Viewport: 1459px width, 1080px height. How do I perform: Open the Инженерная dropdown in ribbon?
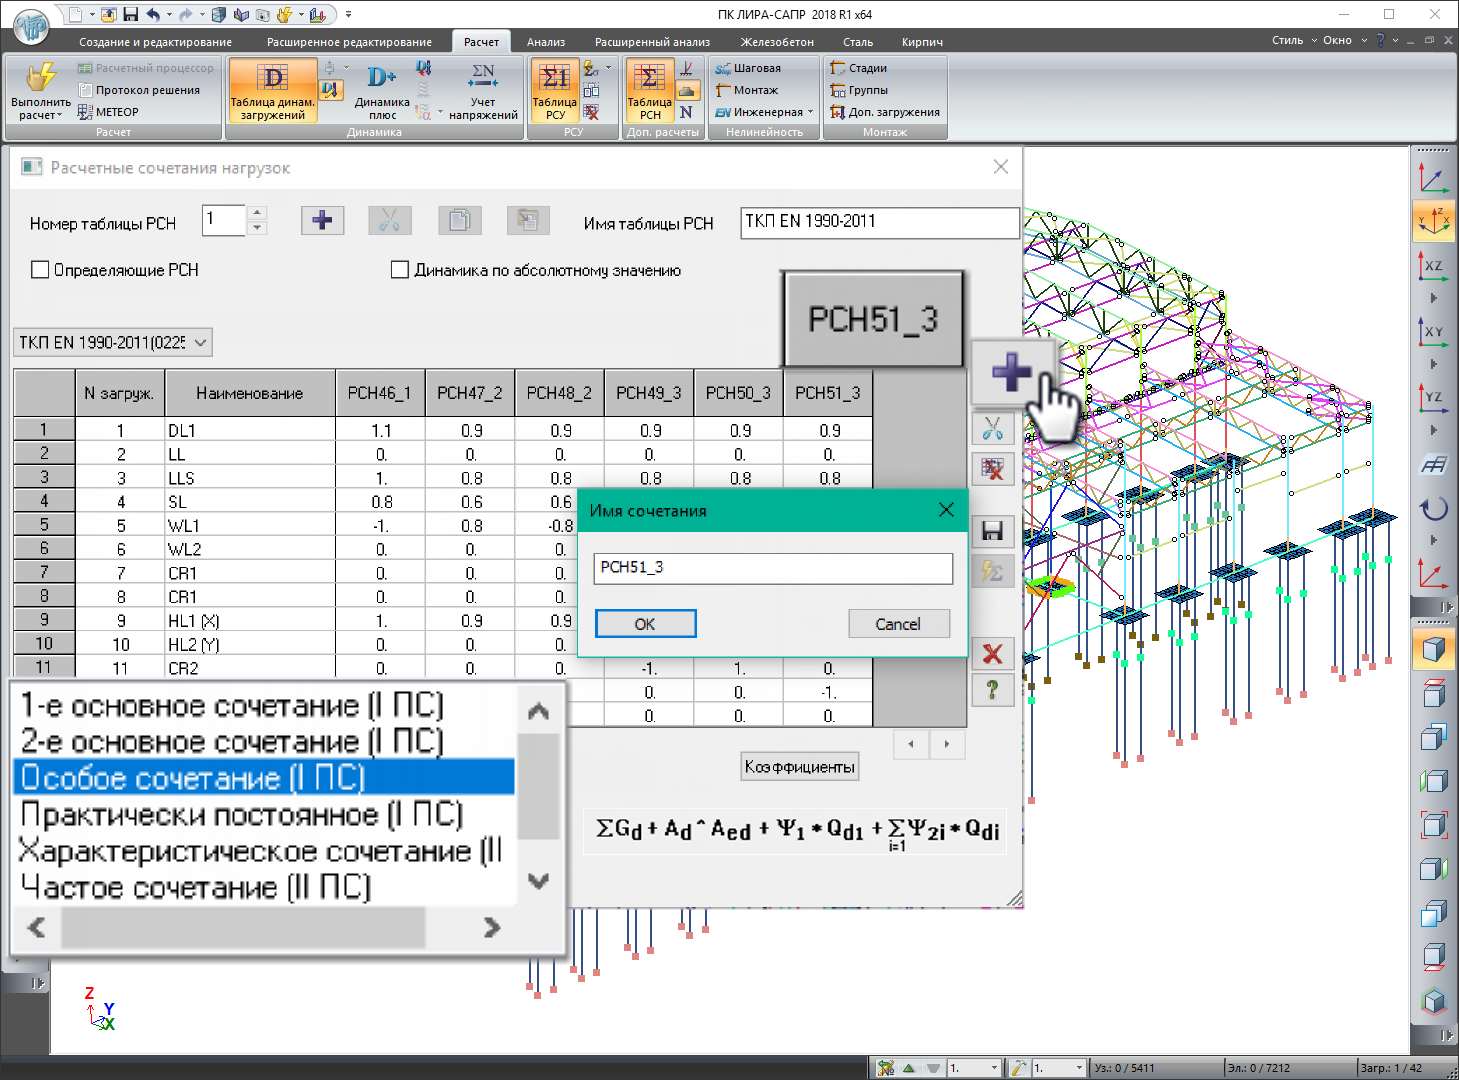tap(766, 112)
